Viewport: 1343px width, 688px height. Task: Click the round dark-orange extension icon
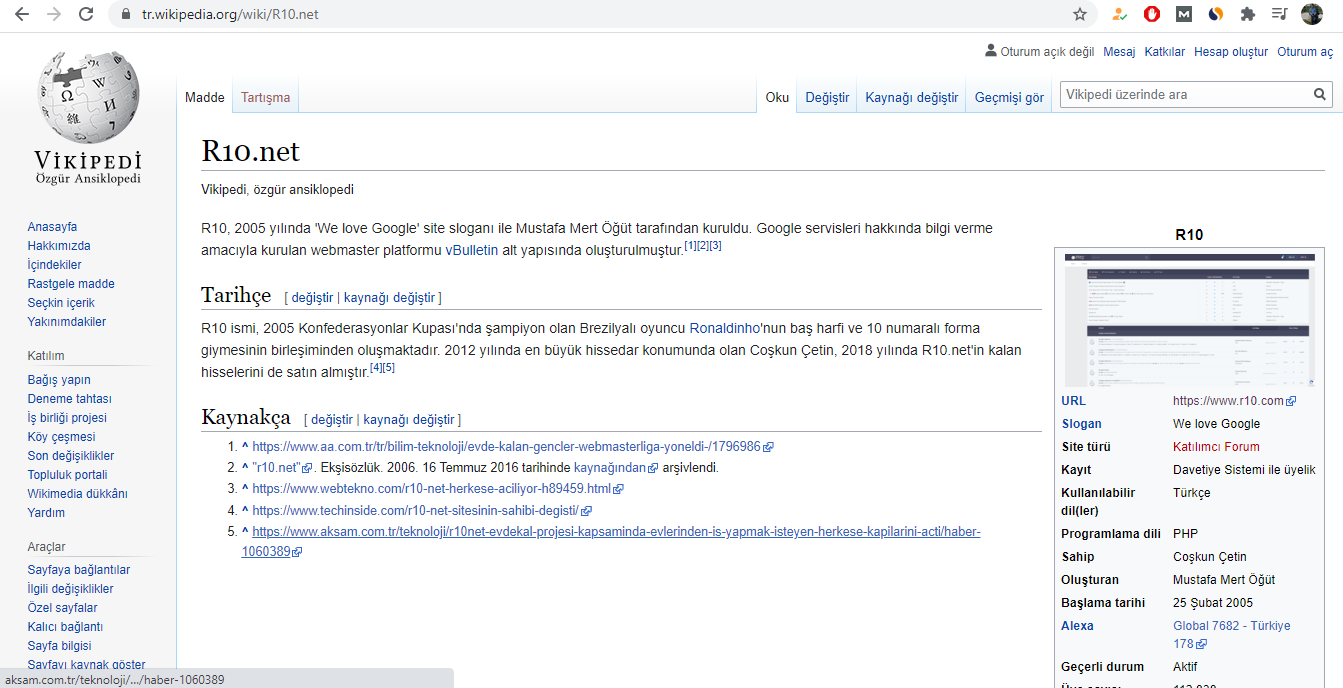click(x=1216, y=14)
